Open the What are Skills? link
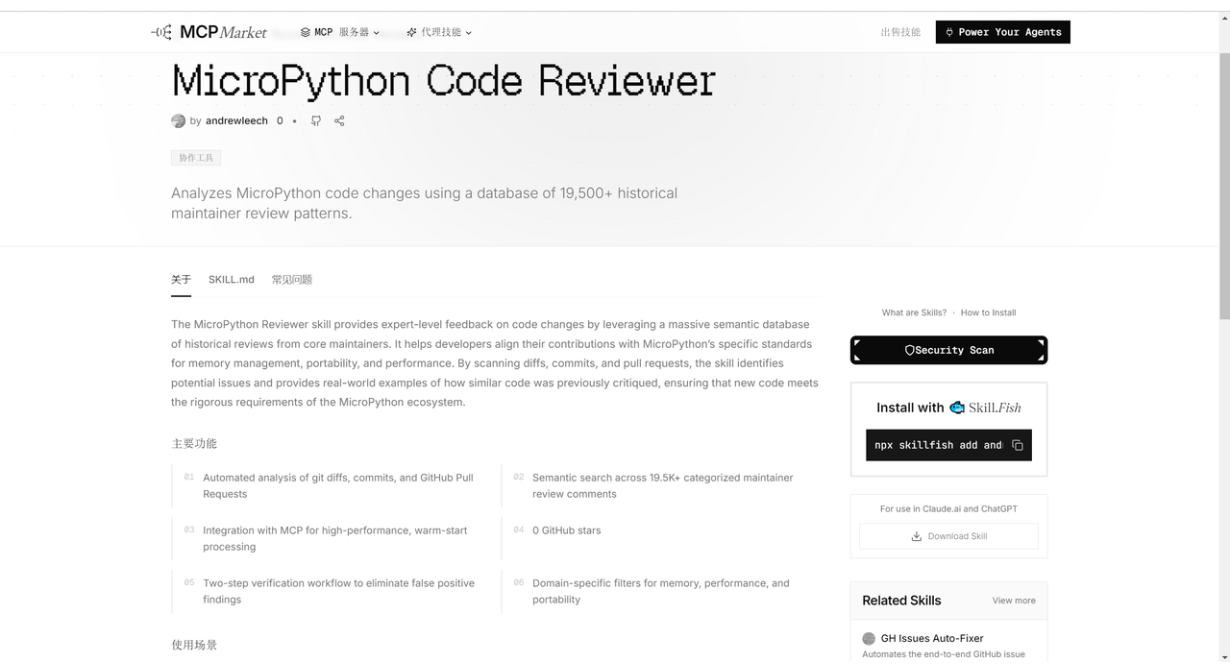Viewport: 1230px width, 672px height. (914, 313)
